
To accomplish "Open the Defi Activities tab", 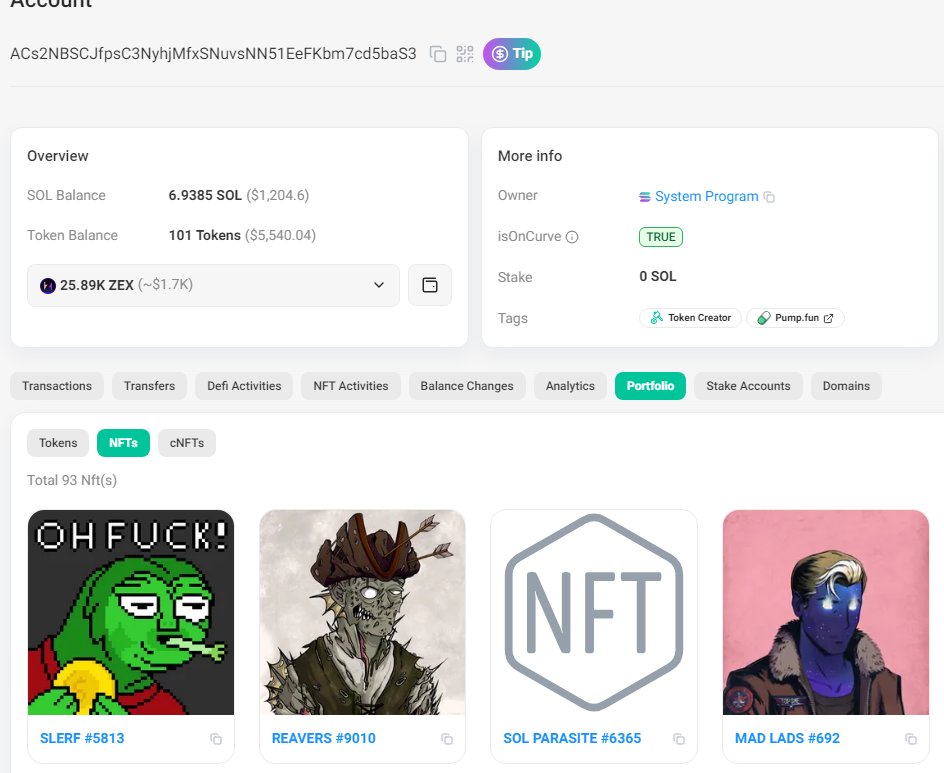I will pos(244,386).
